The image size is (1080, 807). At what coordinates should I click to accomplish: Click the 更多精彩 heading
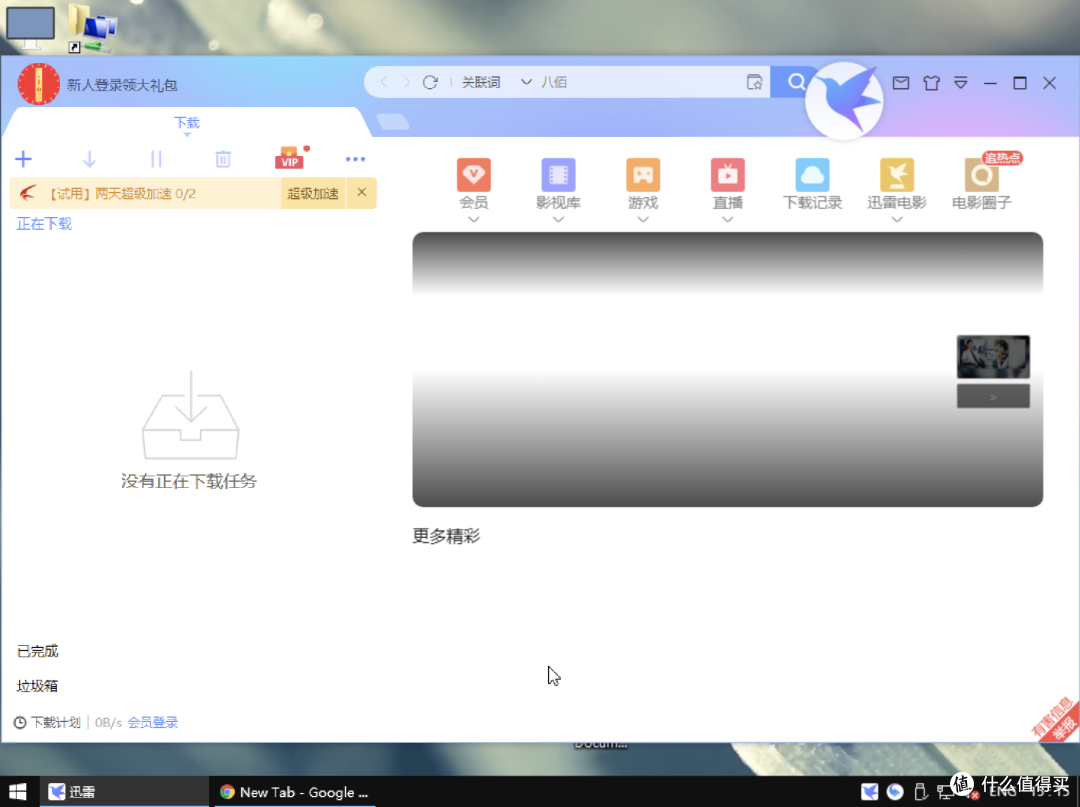[x=446, y=536]
